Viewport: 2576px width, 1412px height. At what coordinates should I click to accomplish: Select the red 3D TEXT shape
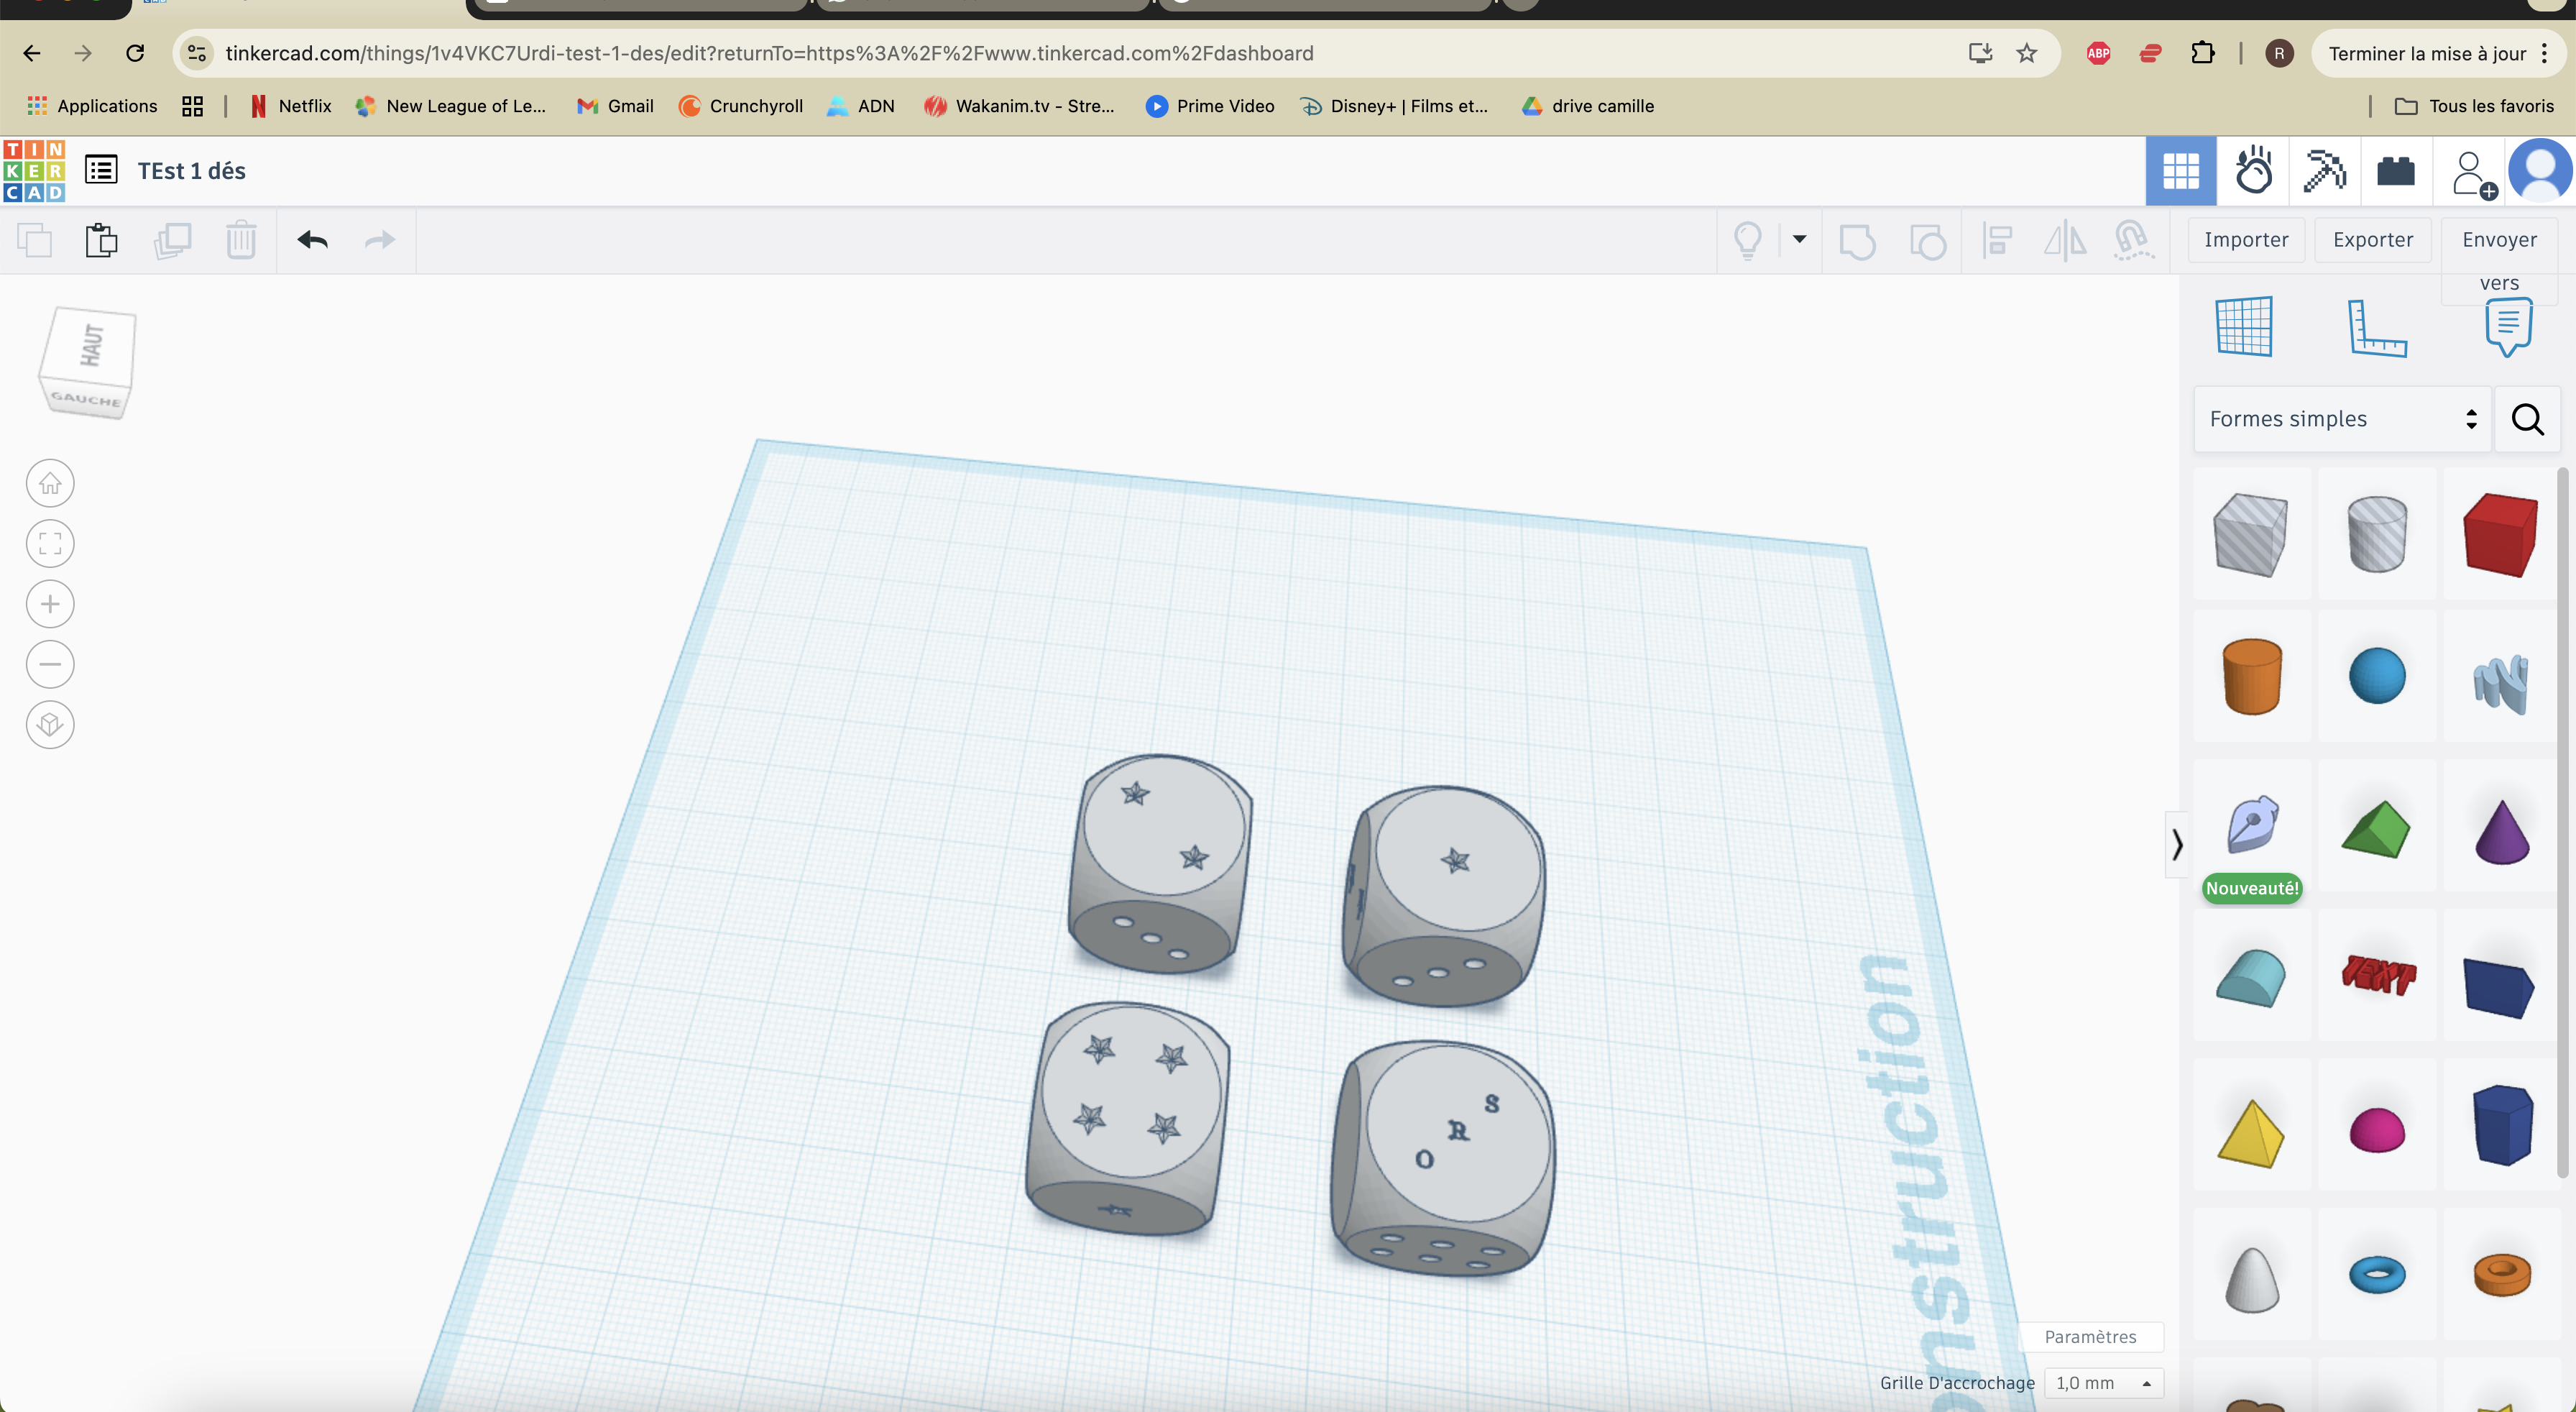click(x=2378, y=974)
